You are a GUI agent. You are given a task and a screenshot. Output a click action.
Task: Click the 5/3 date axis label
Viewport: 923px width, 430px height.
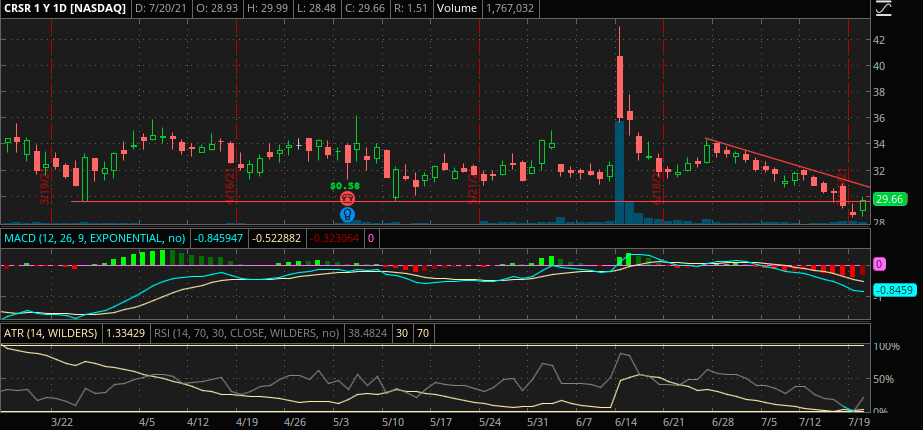[343, 422]
